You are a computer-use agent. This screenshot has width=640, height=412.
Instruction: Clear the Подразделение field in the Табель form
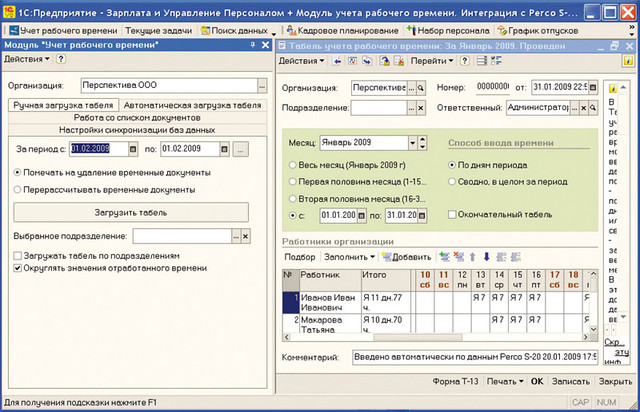point(421,108)
